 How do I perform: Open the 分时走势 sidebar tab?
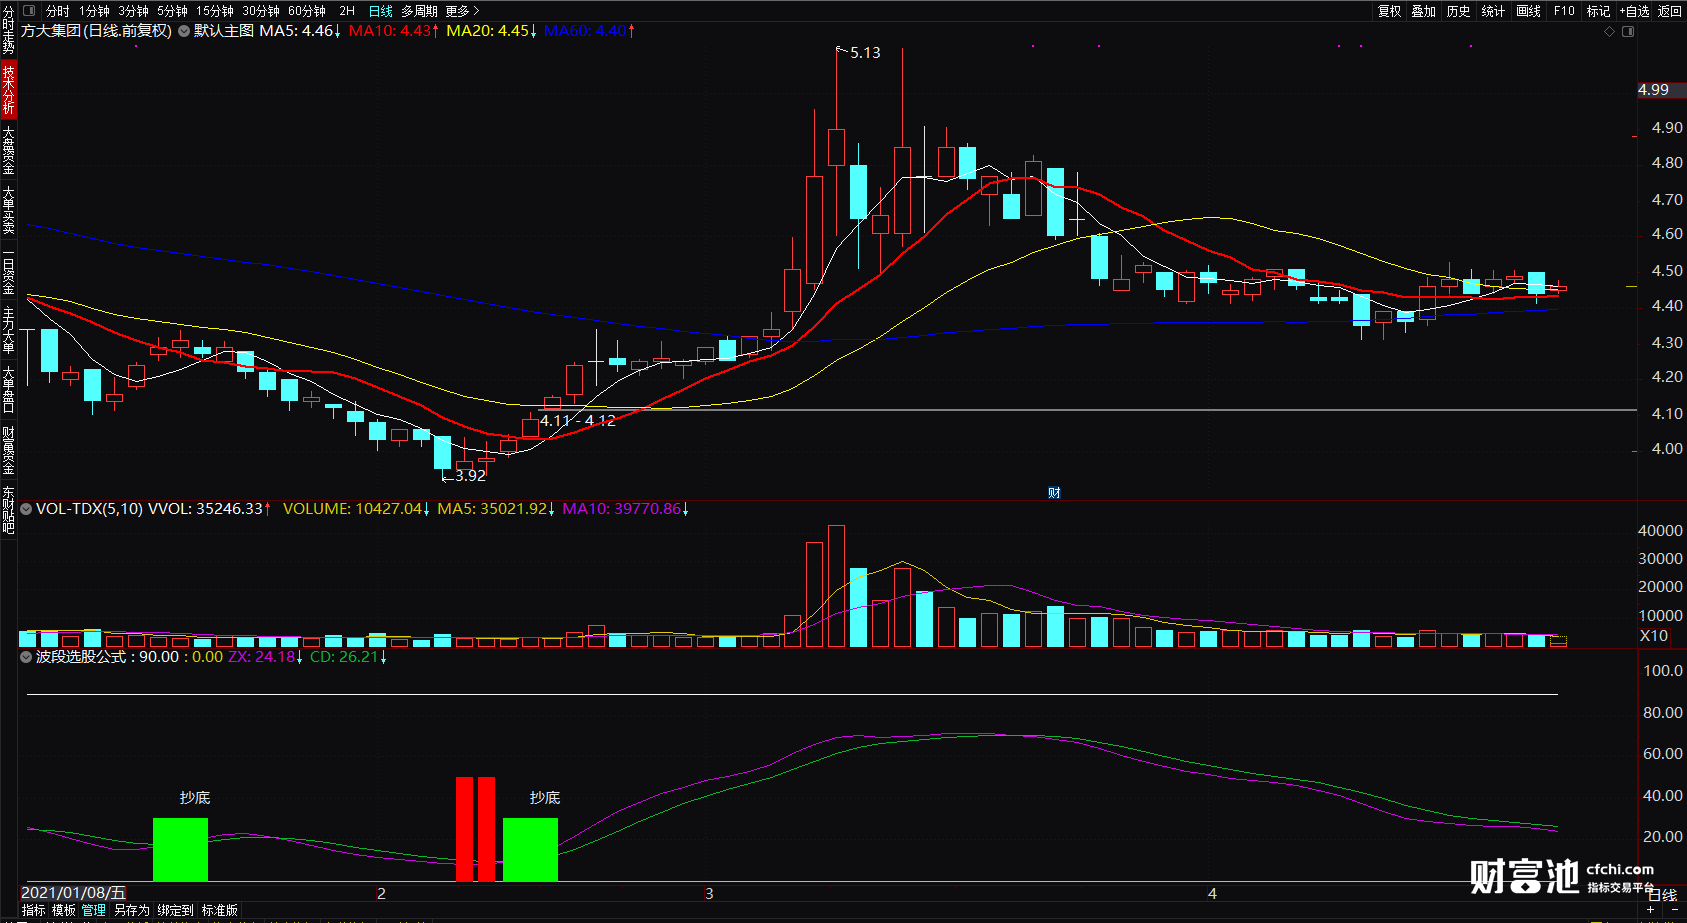click(8, 30)
